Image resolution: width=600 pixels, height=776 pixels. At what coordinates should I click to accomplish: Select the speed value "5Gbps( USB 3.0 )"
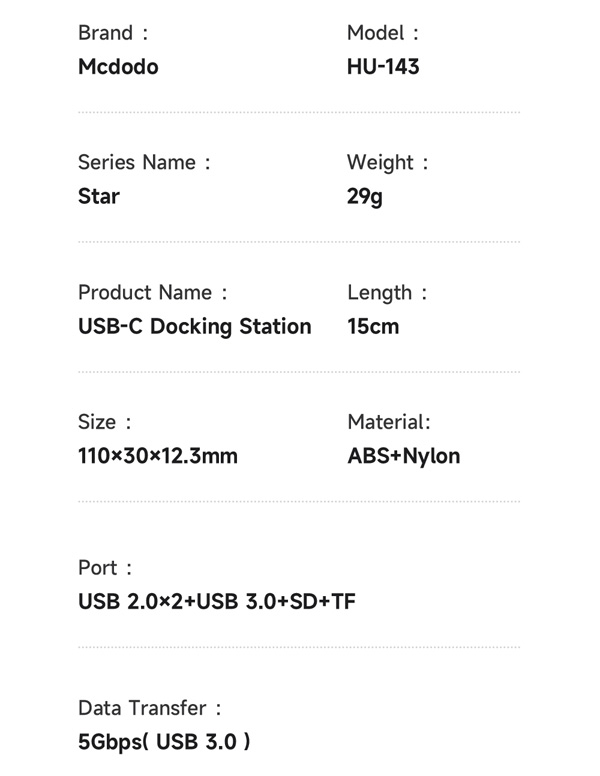pyautogui.click(x=164, y=741)
